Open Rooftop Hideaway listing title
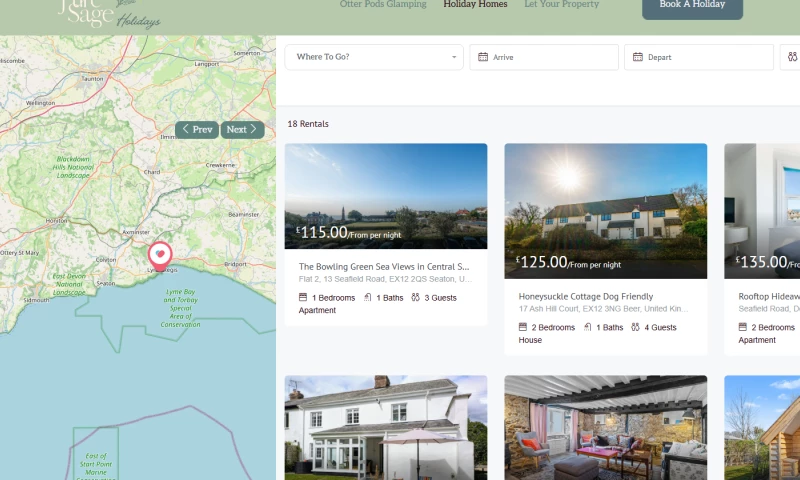The height and width of the screenshot is (480, 800). (x=769, y=296)
